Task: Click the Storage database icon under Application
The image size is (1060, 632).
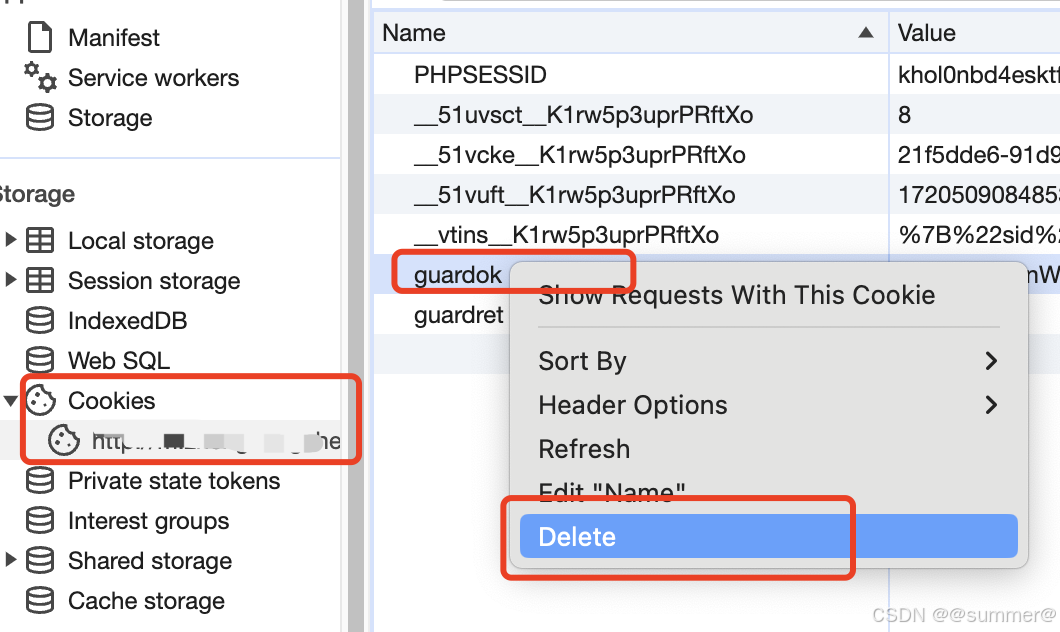Action: [40, 118]
